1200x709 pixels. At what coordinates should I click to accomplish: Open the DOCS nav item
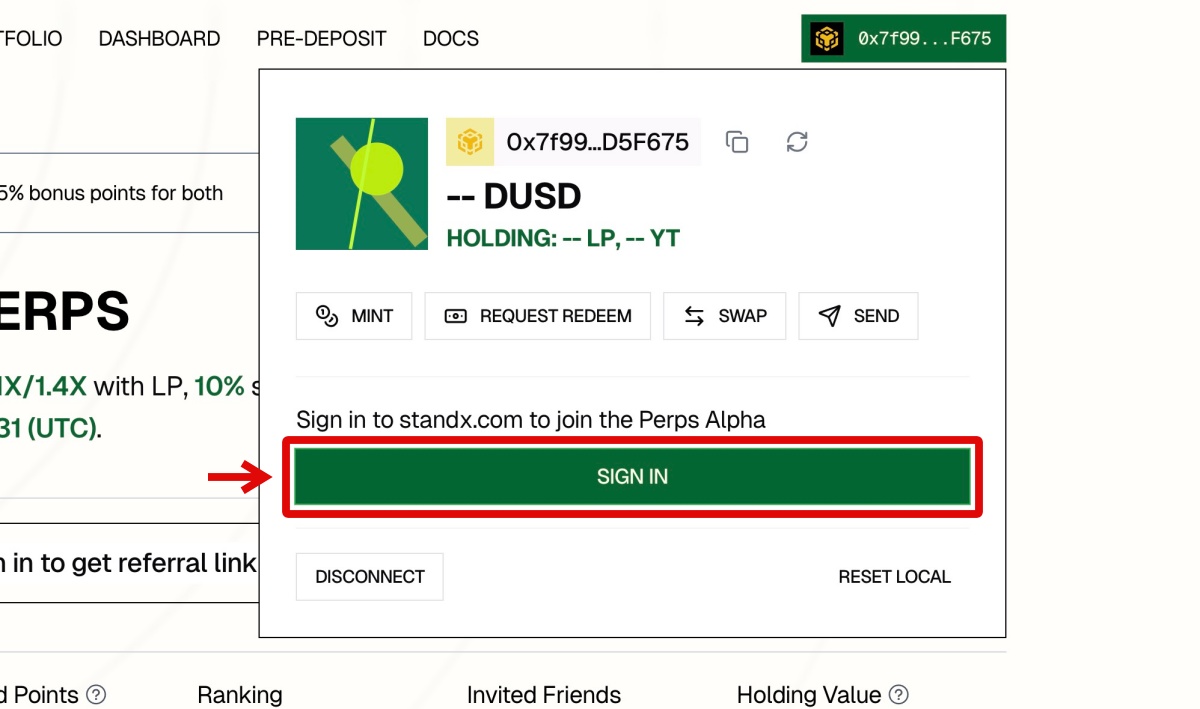pyautogui.click(x=451, y=39)
